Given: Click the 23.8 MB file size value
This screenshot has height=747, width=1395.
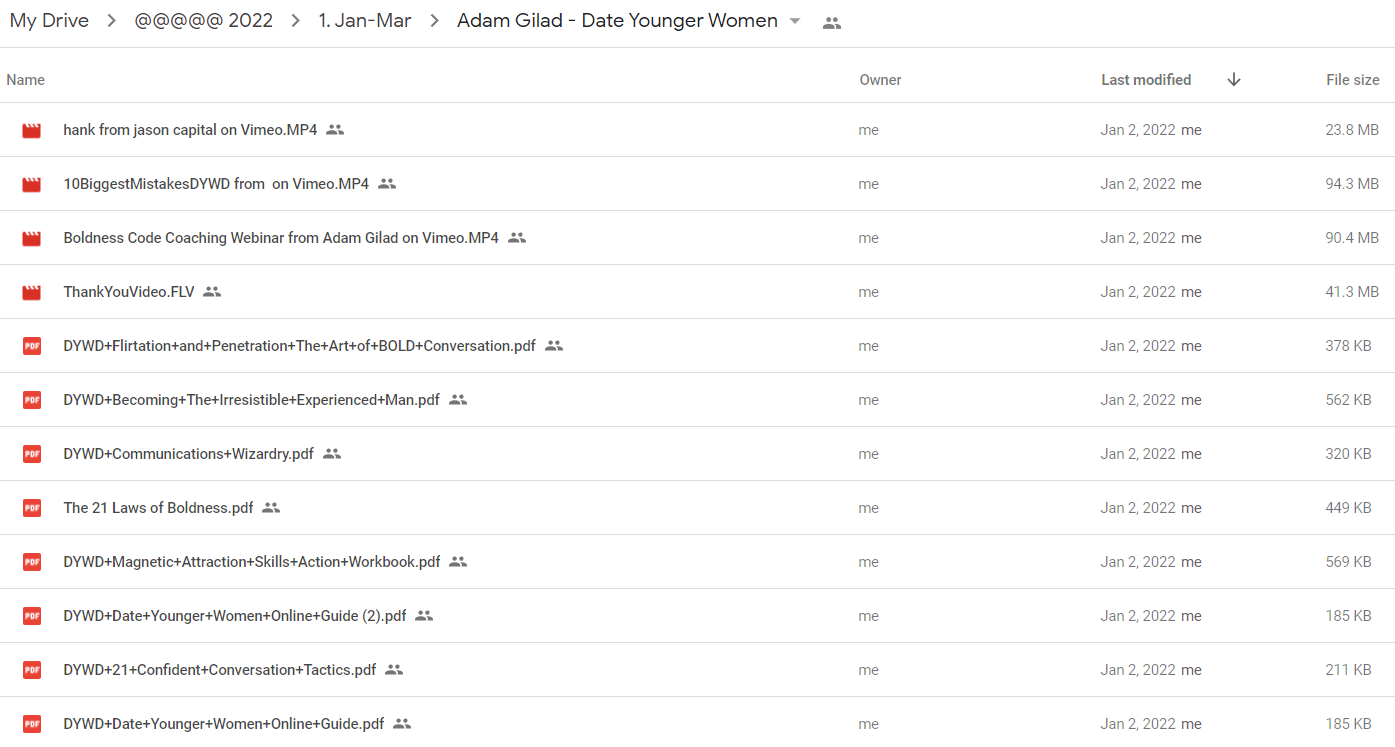Looking at the screenshot, I should (1352, 130).
